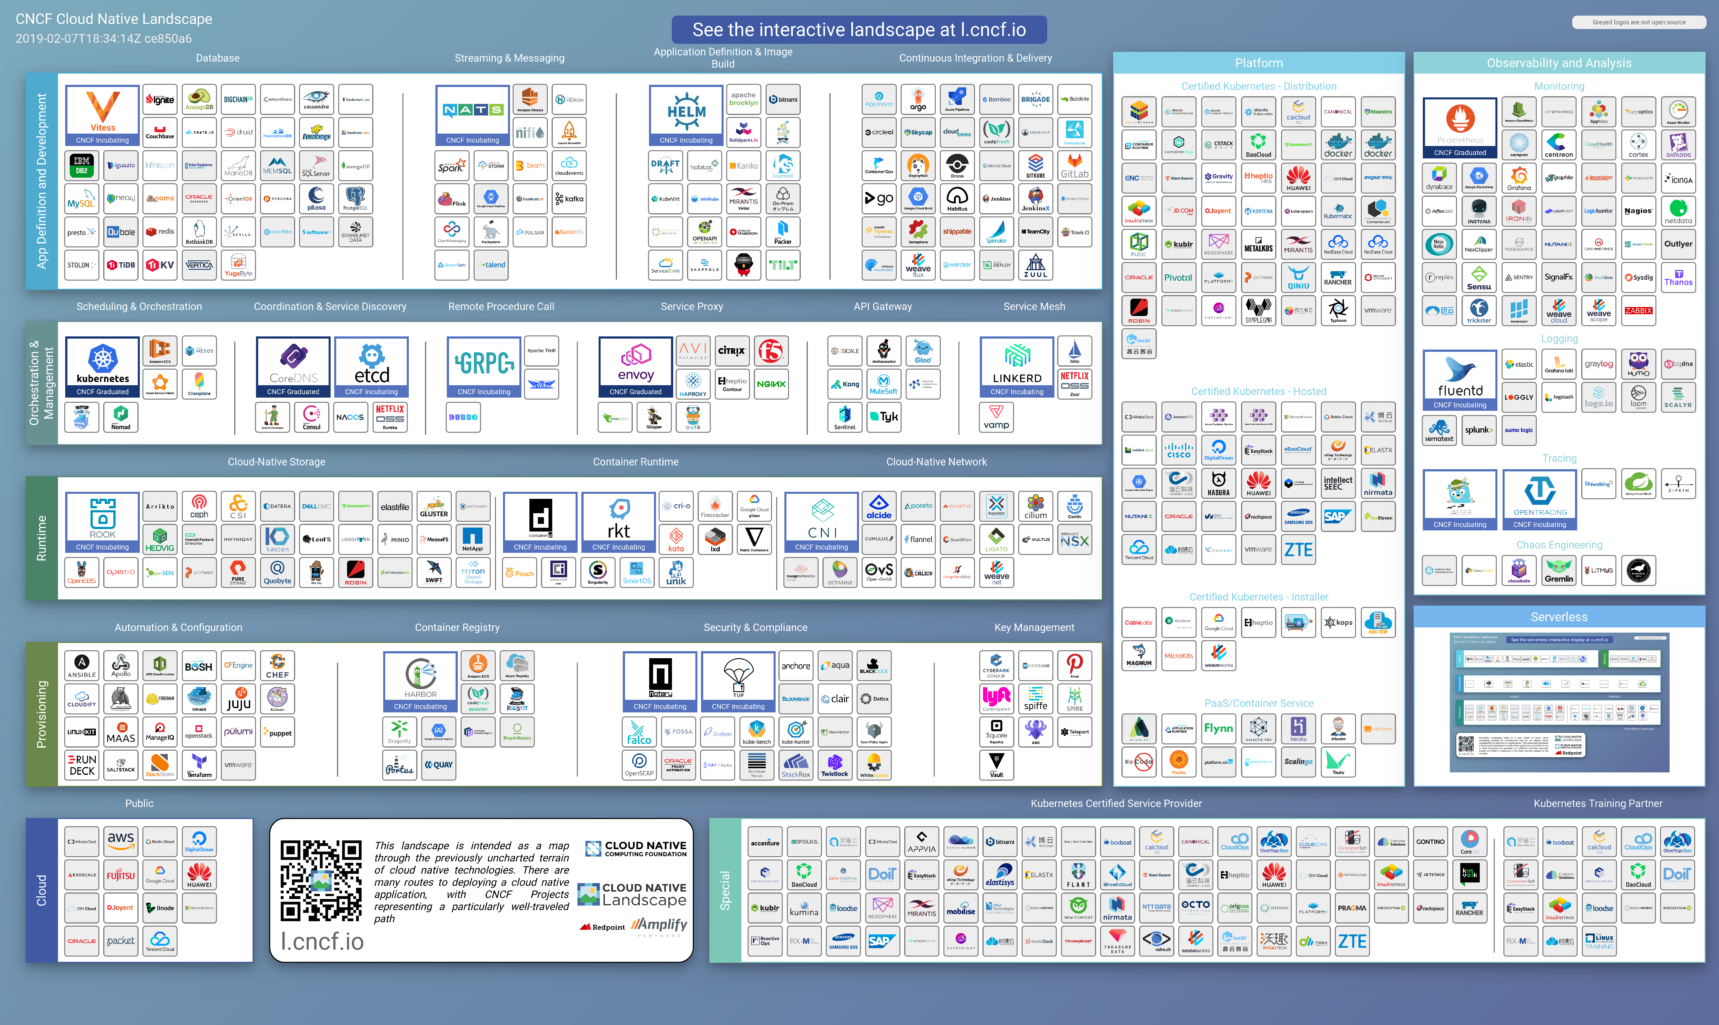Follow the interactive landscape l.cncf.io banner
This screenshot has width=1719, height=1025.
pos(859,30)
